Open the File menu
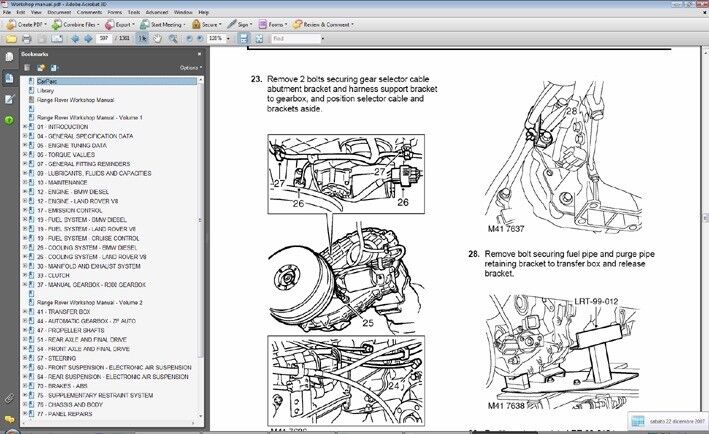This screenshot has width=709, height=434. (x=7, y=12)
